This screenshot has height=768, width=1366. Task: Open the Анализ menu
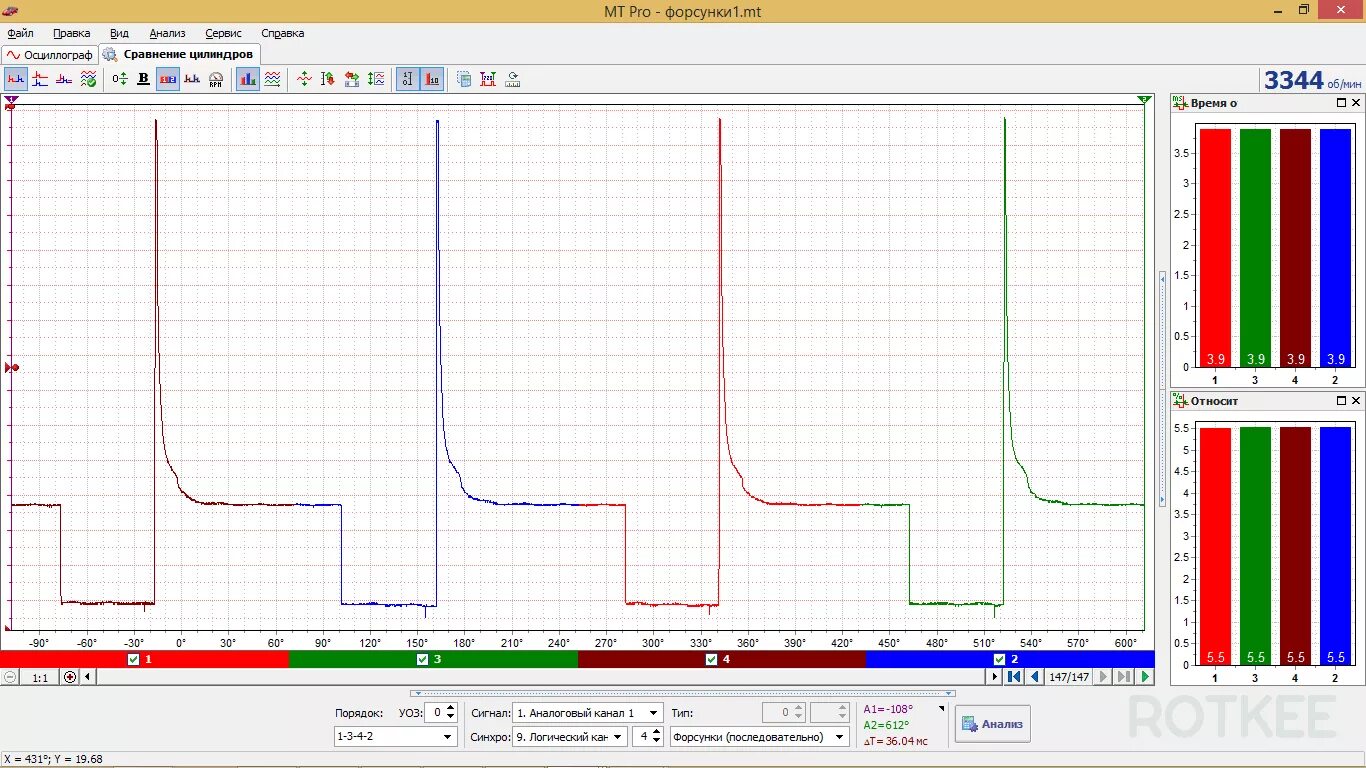(x=167, y=33)
